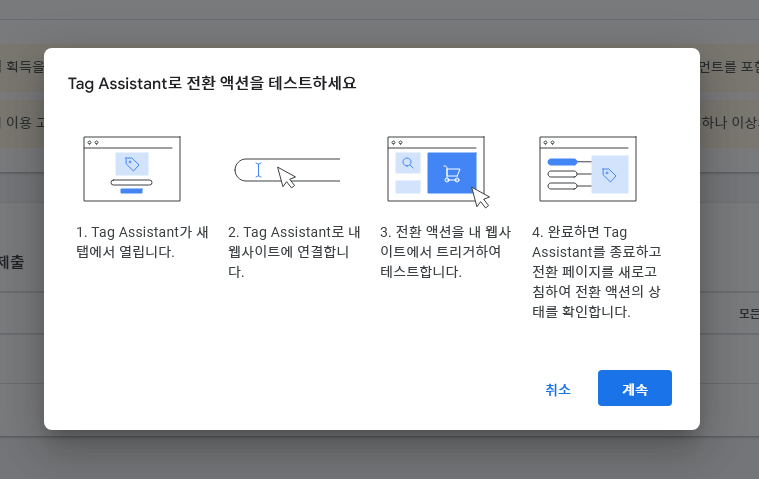Click the mouse pointer arrow in the second illustration
This screenshot has height=479, width=759.
(x=287, y=178)
